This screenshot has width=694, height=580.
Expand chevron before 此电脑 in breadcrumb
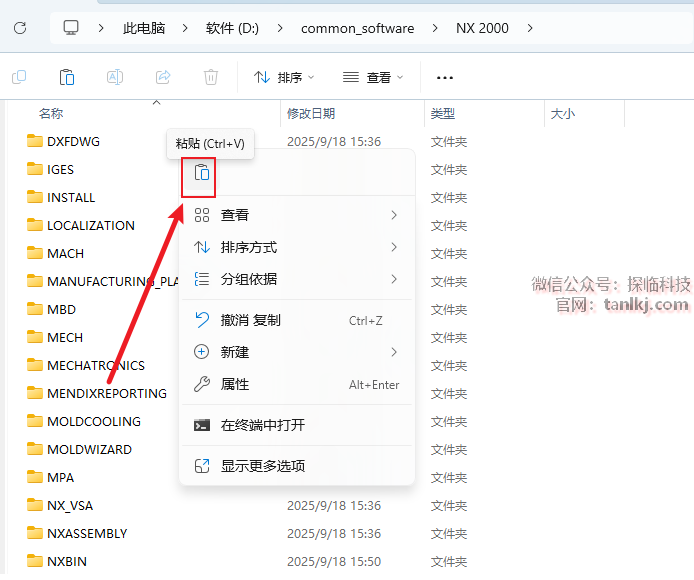pos(101,28)
